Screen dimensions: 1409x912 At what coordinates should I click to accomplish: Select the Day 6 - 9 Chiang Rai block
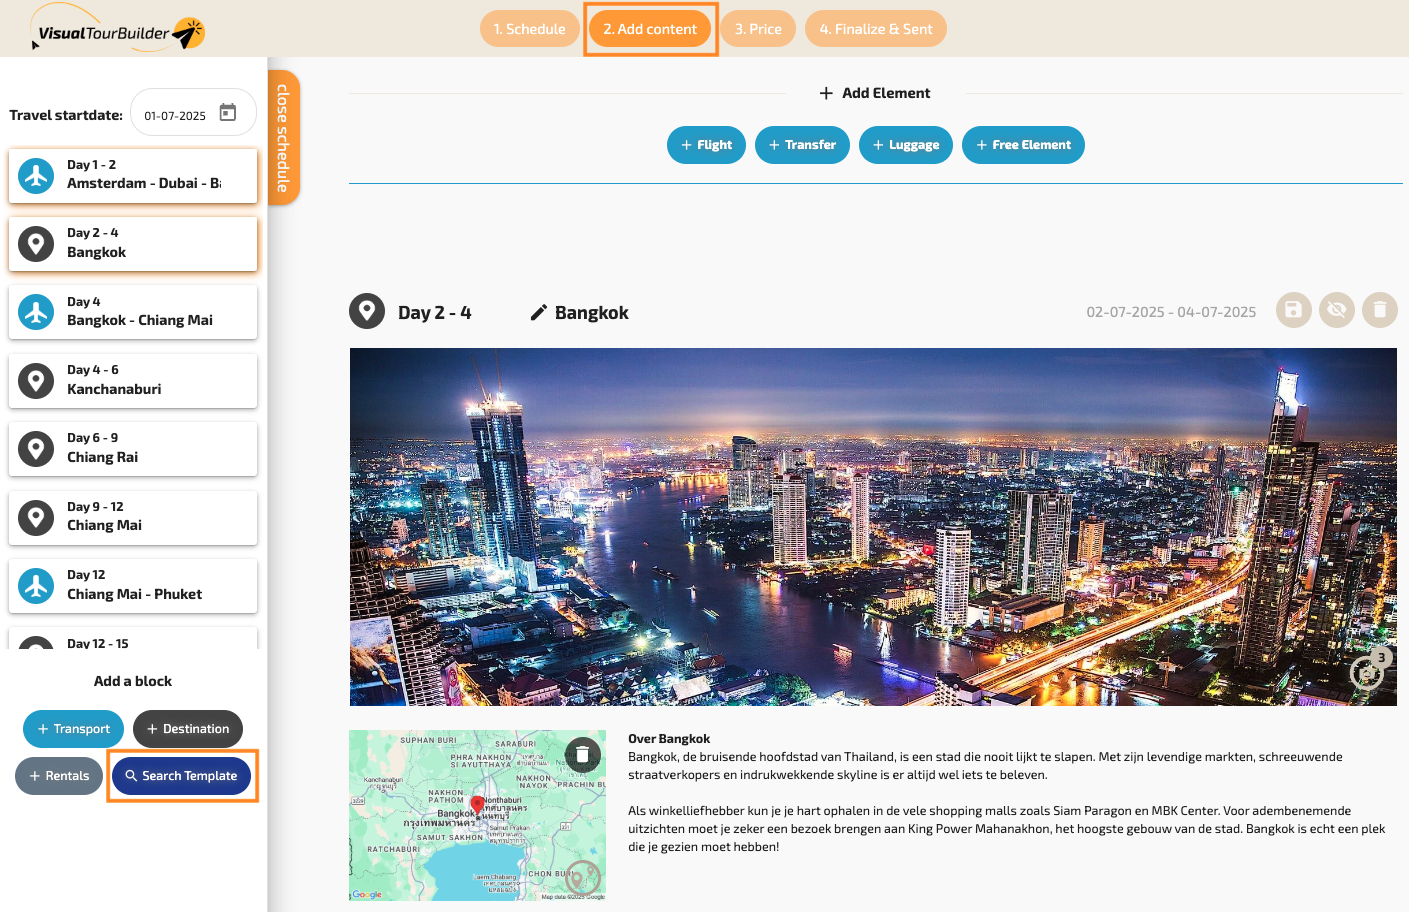(x=133, y=449)
